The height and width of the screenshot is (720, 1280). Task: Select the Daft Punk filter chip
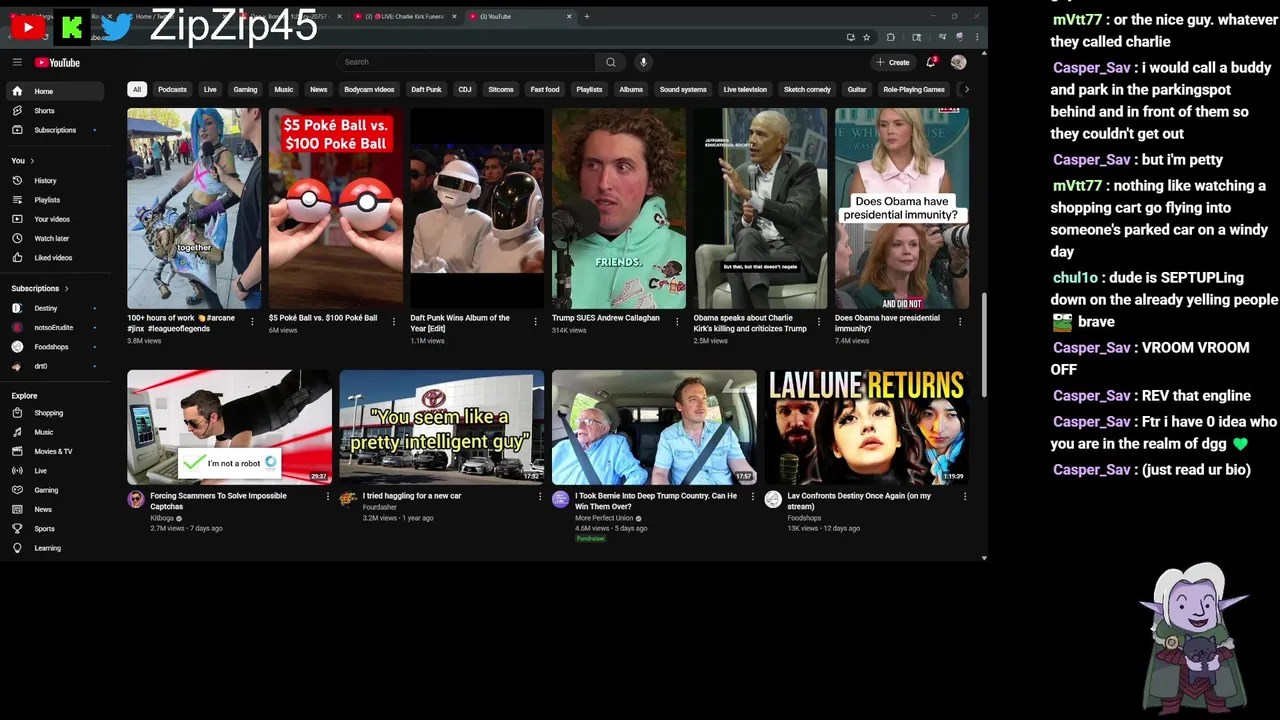426,89
